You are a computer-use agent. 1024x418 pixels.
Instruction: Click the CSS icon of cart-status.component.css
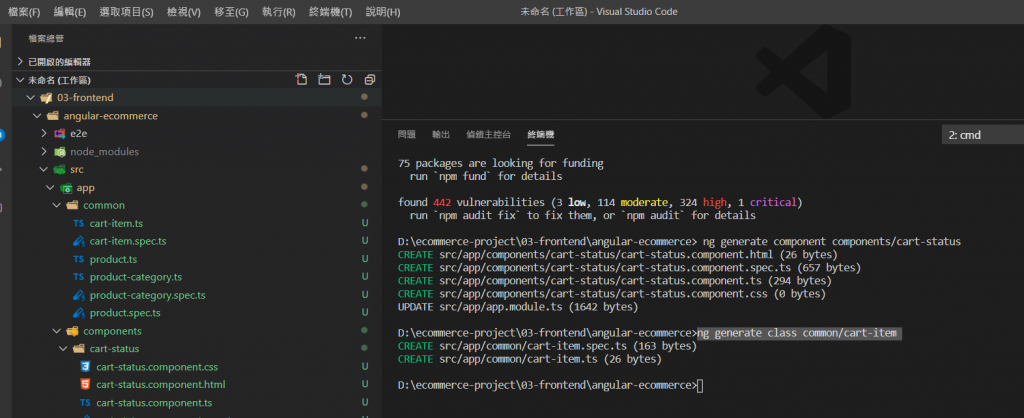(x=85, y=366)
